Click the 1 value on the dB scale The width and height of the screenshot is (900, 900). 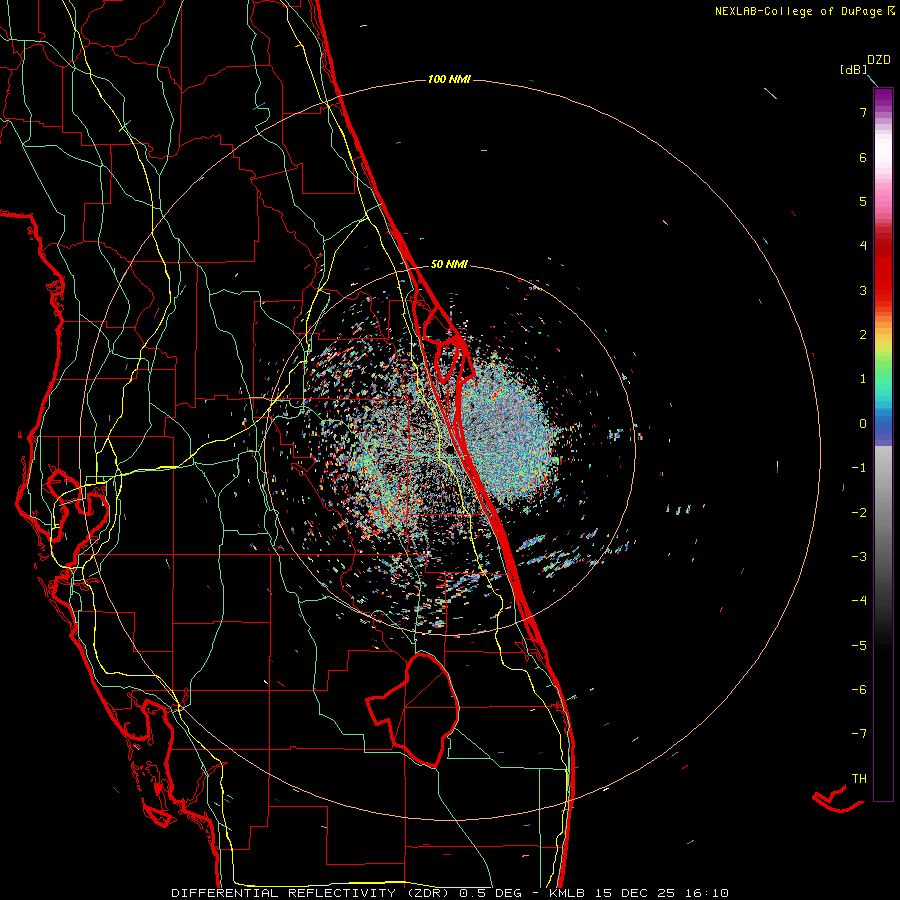[x=863, y=379]
